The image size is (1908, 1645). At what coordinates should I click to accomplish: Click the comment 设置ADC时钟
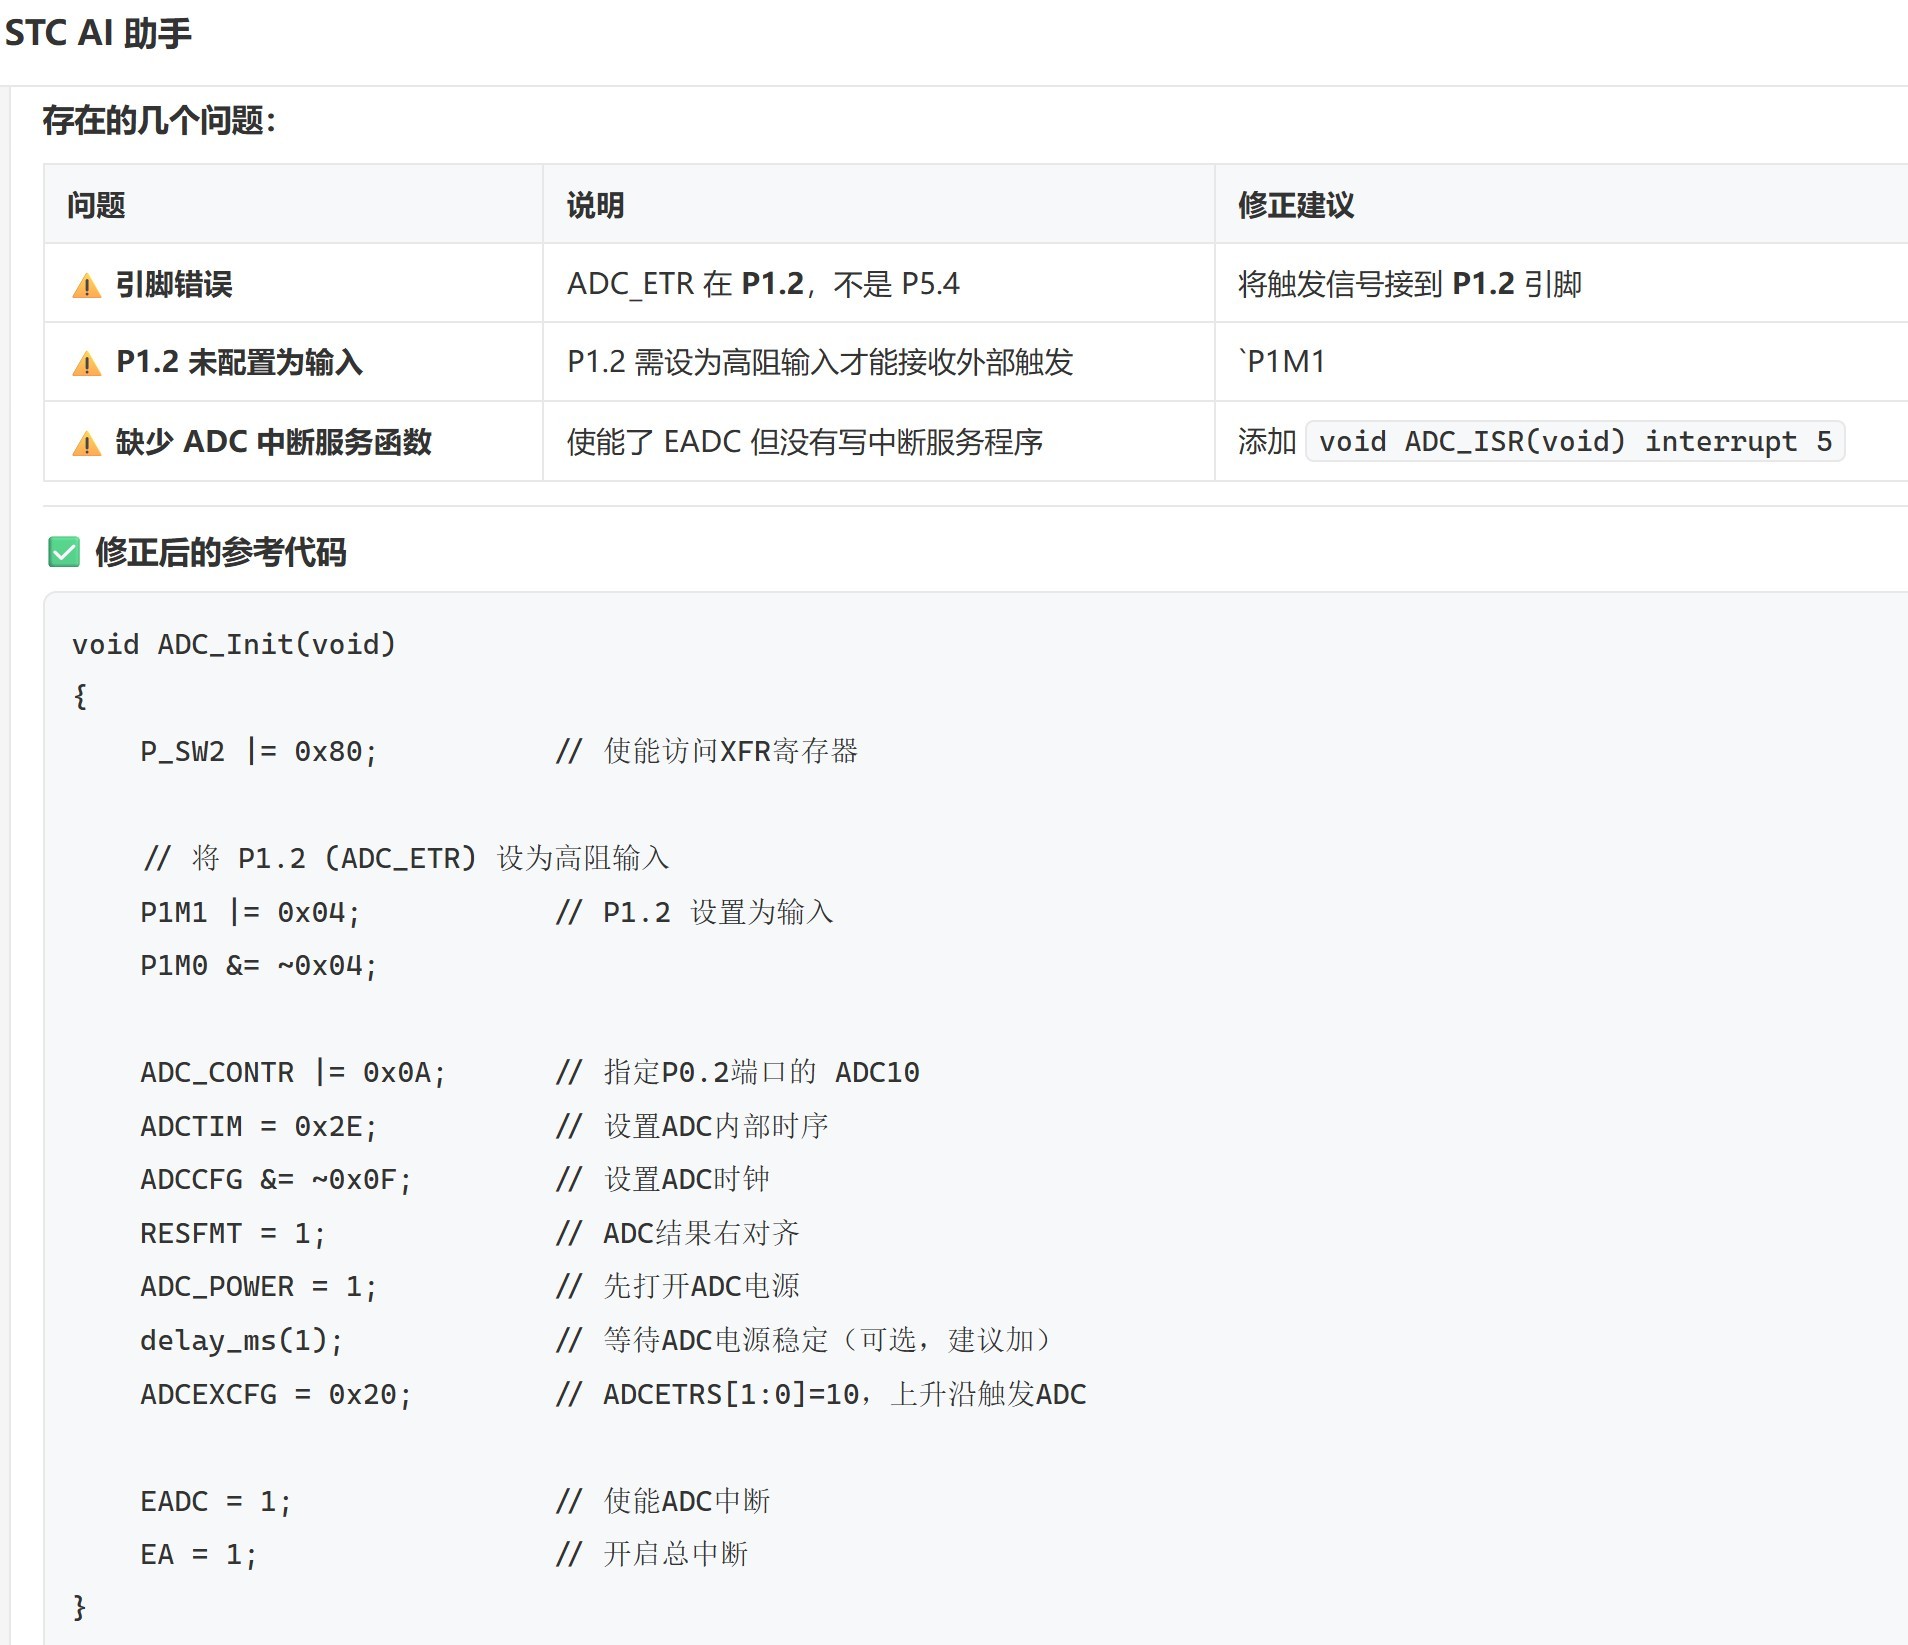click(663, 1179)
